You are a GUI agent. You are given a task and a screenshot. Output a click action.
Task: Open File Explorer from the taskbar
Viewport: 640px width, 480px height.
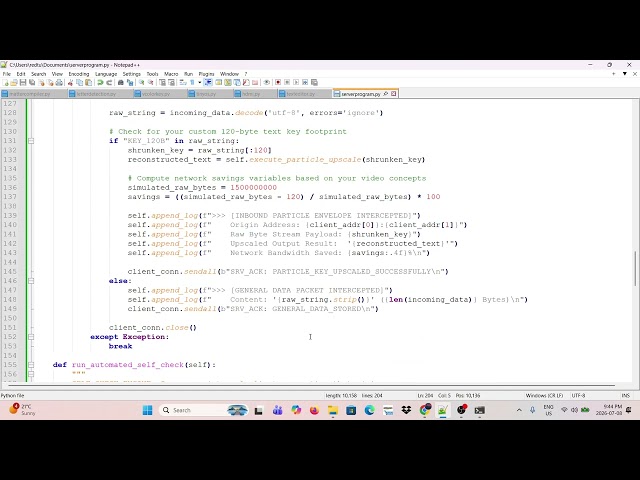pyautogui.click(x=333, y=410)
